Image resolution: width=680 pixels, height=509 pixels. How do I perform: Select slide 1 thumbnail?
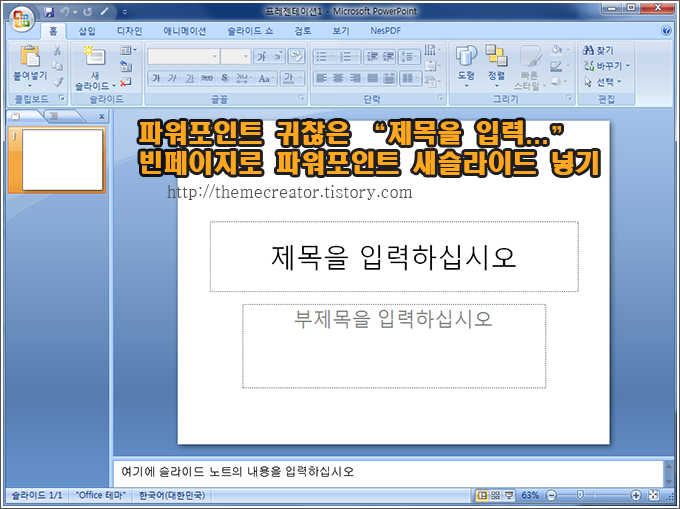(x=56, y=160)
